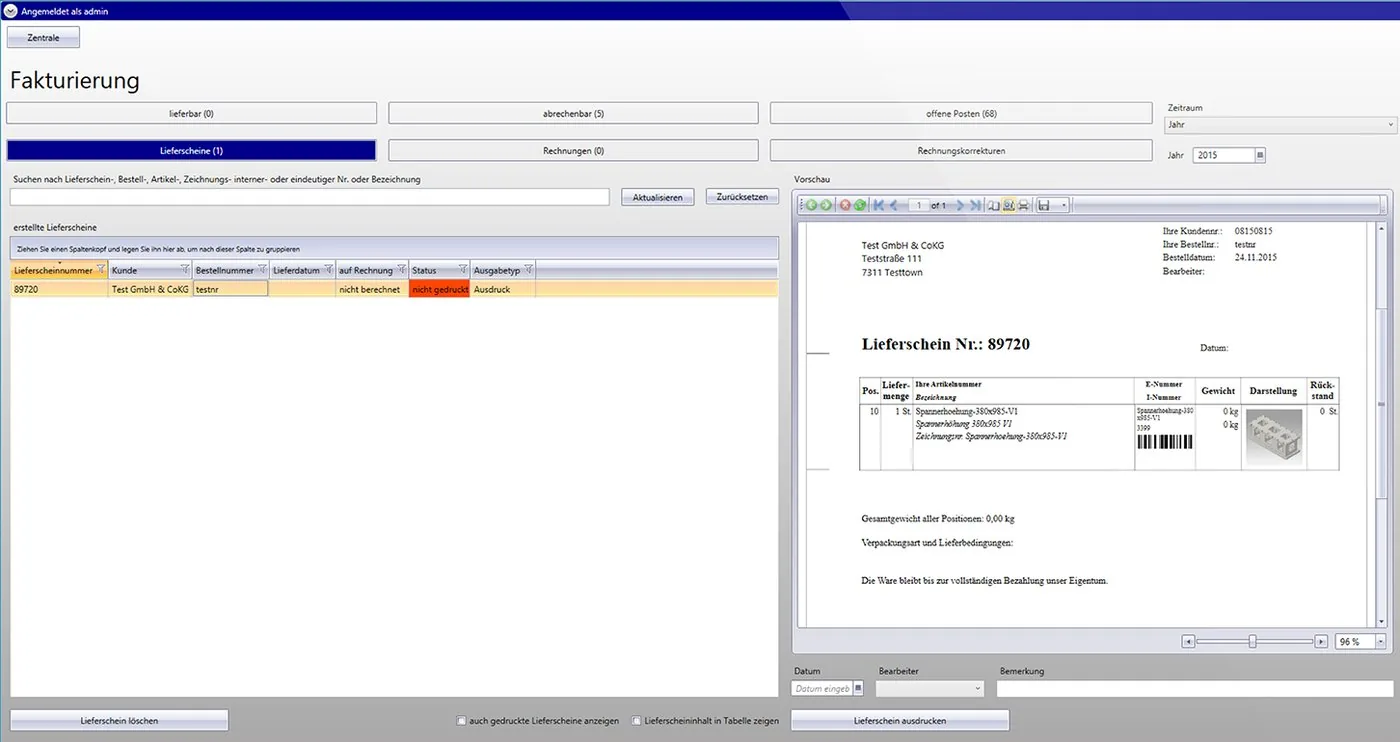Stop loading with the red stop icon

click(845, 205)
